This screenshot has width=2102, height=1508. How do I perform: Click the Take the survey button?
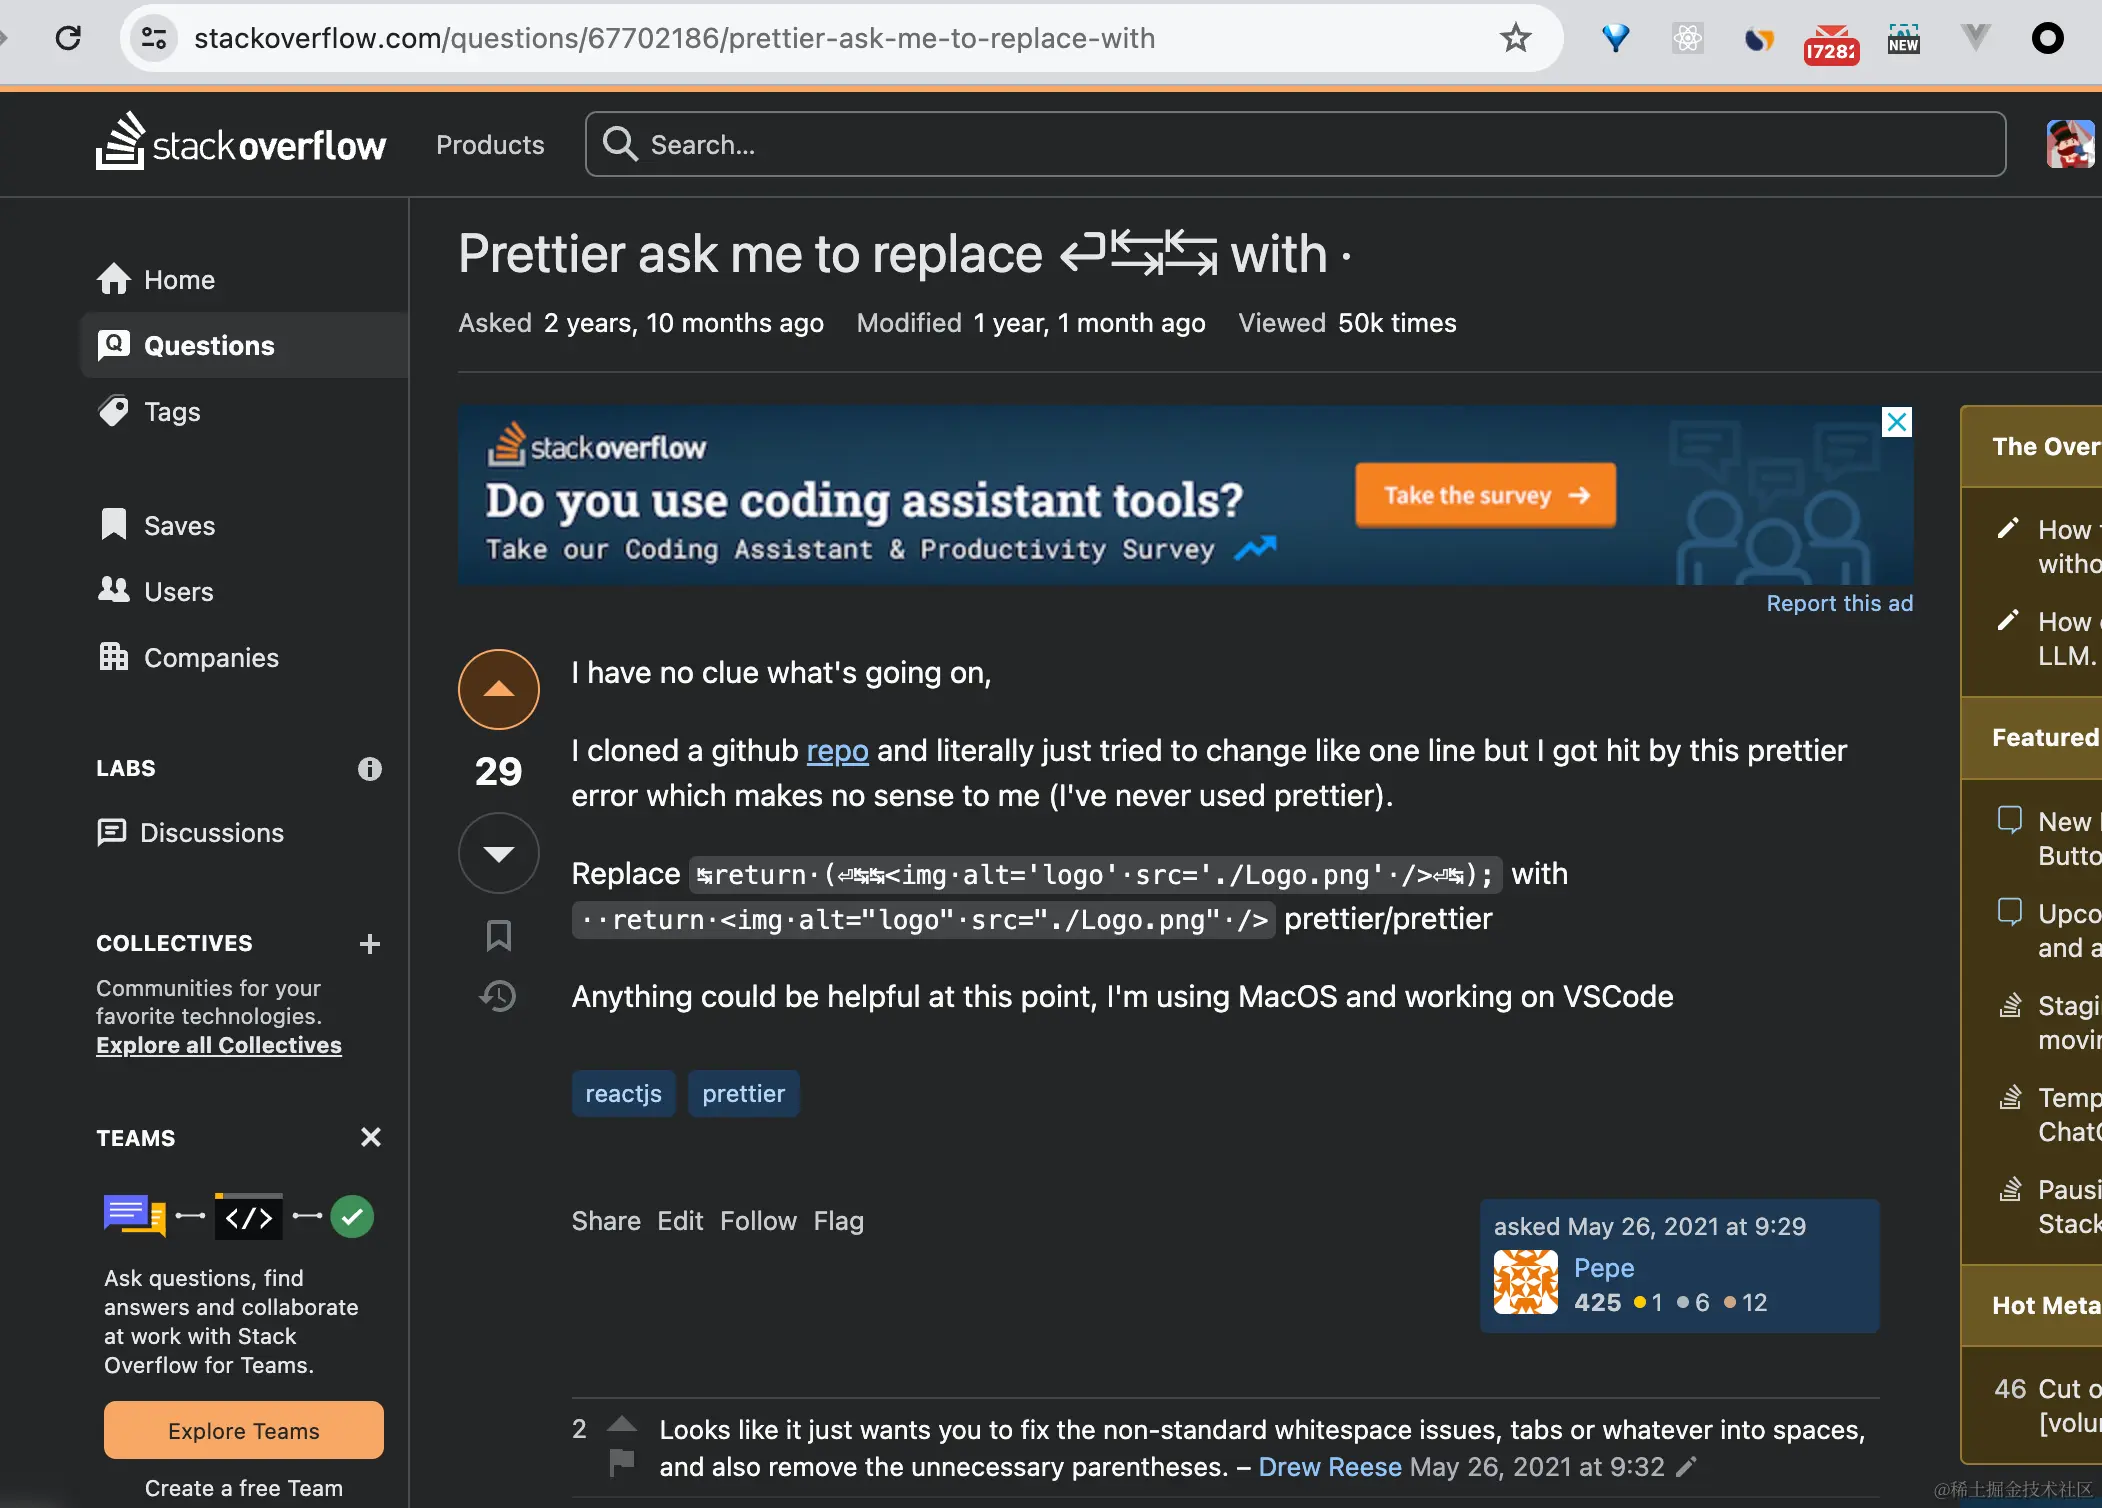[x=1485, y=495]
